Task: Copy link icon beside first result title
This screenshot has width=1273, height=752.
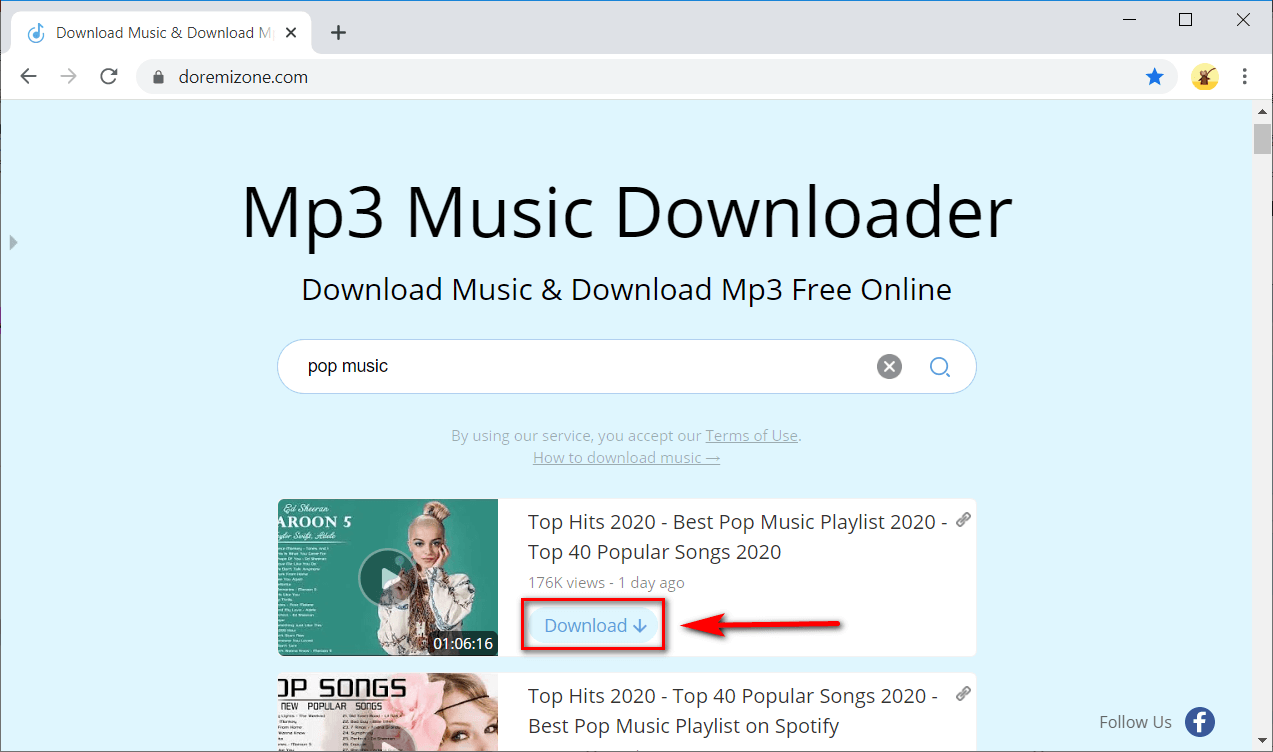Action: point(963,520)
